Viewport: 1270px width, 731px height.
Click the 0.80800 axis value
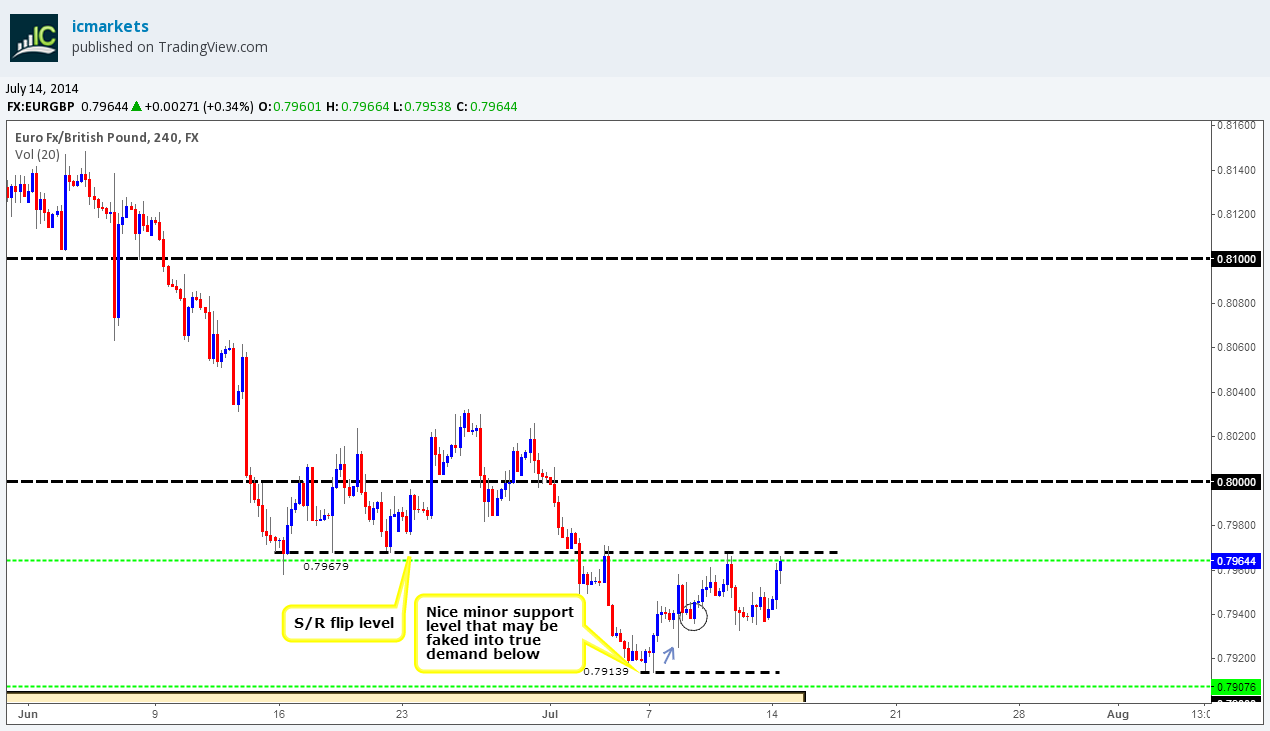coord(1237,303)
